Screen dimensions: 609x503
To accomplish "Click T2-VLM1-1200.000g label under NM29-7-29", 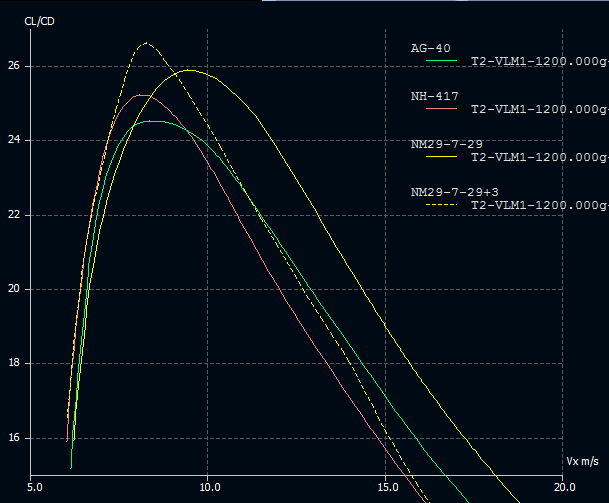I will pyautogui.click(x=540, y=157).
